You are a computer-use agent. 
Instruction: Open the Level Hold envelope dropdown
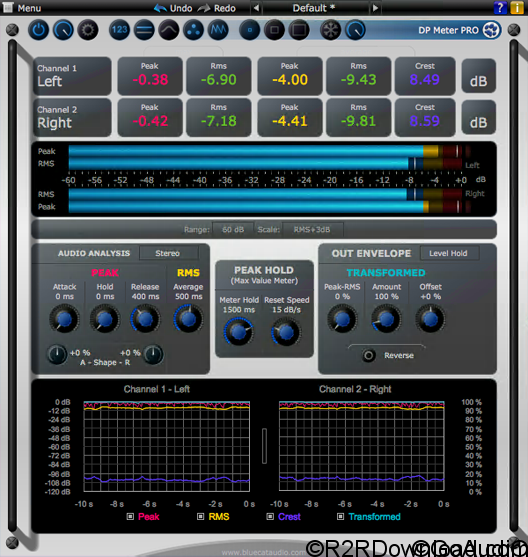(449, 253)
